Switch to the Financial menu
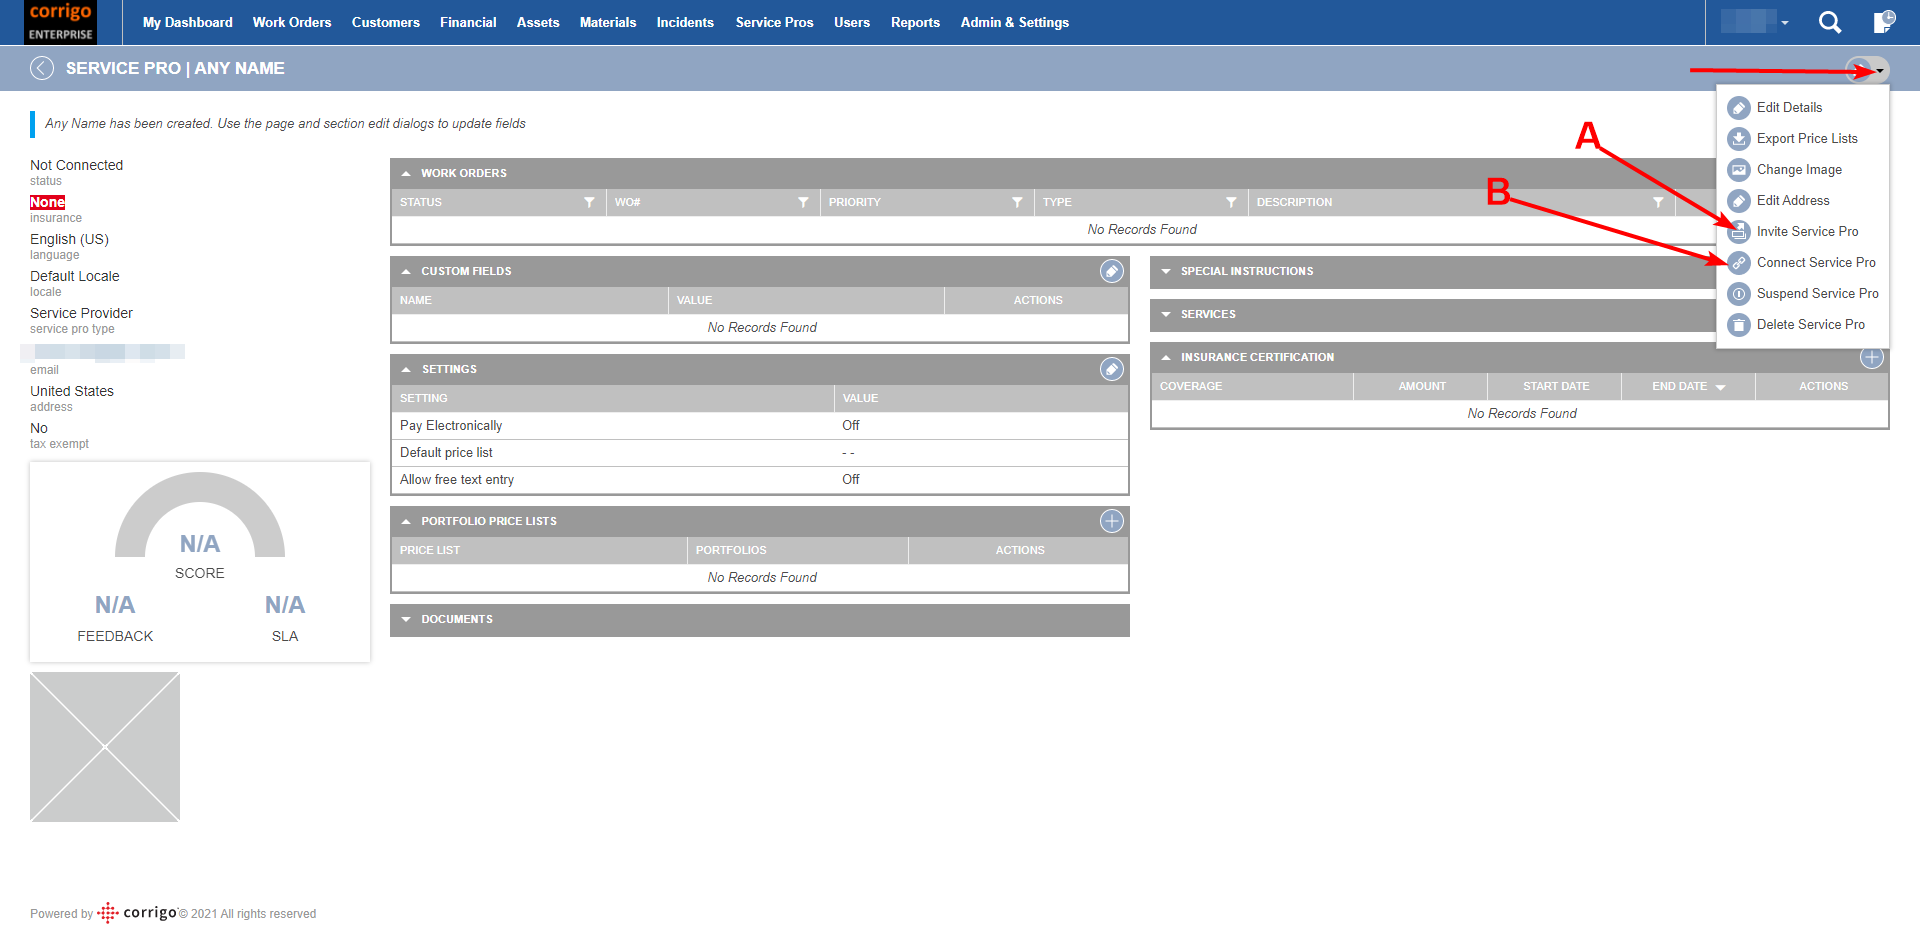The width and height of the screenshot is (1920, 937). point(468,22)
